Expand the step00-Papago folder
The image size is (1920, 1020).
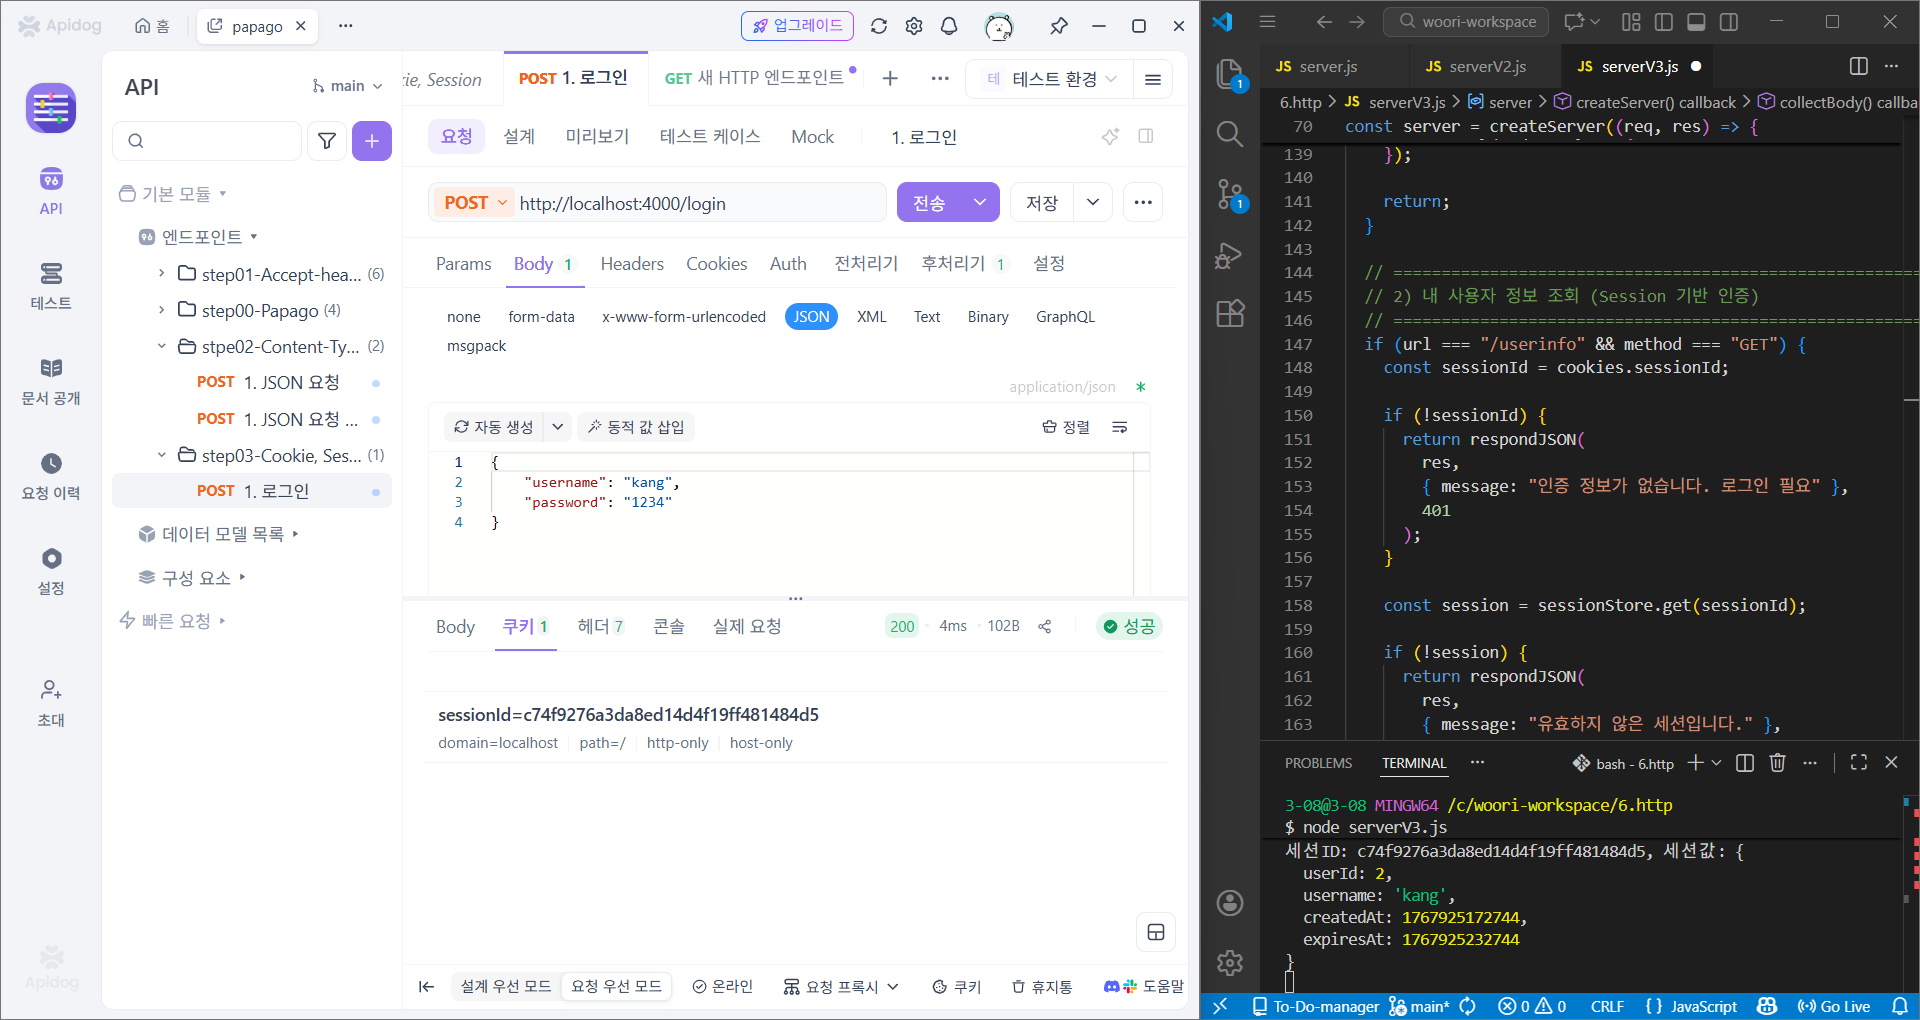click(161, 310)
